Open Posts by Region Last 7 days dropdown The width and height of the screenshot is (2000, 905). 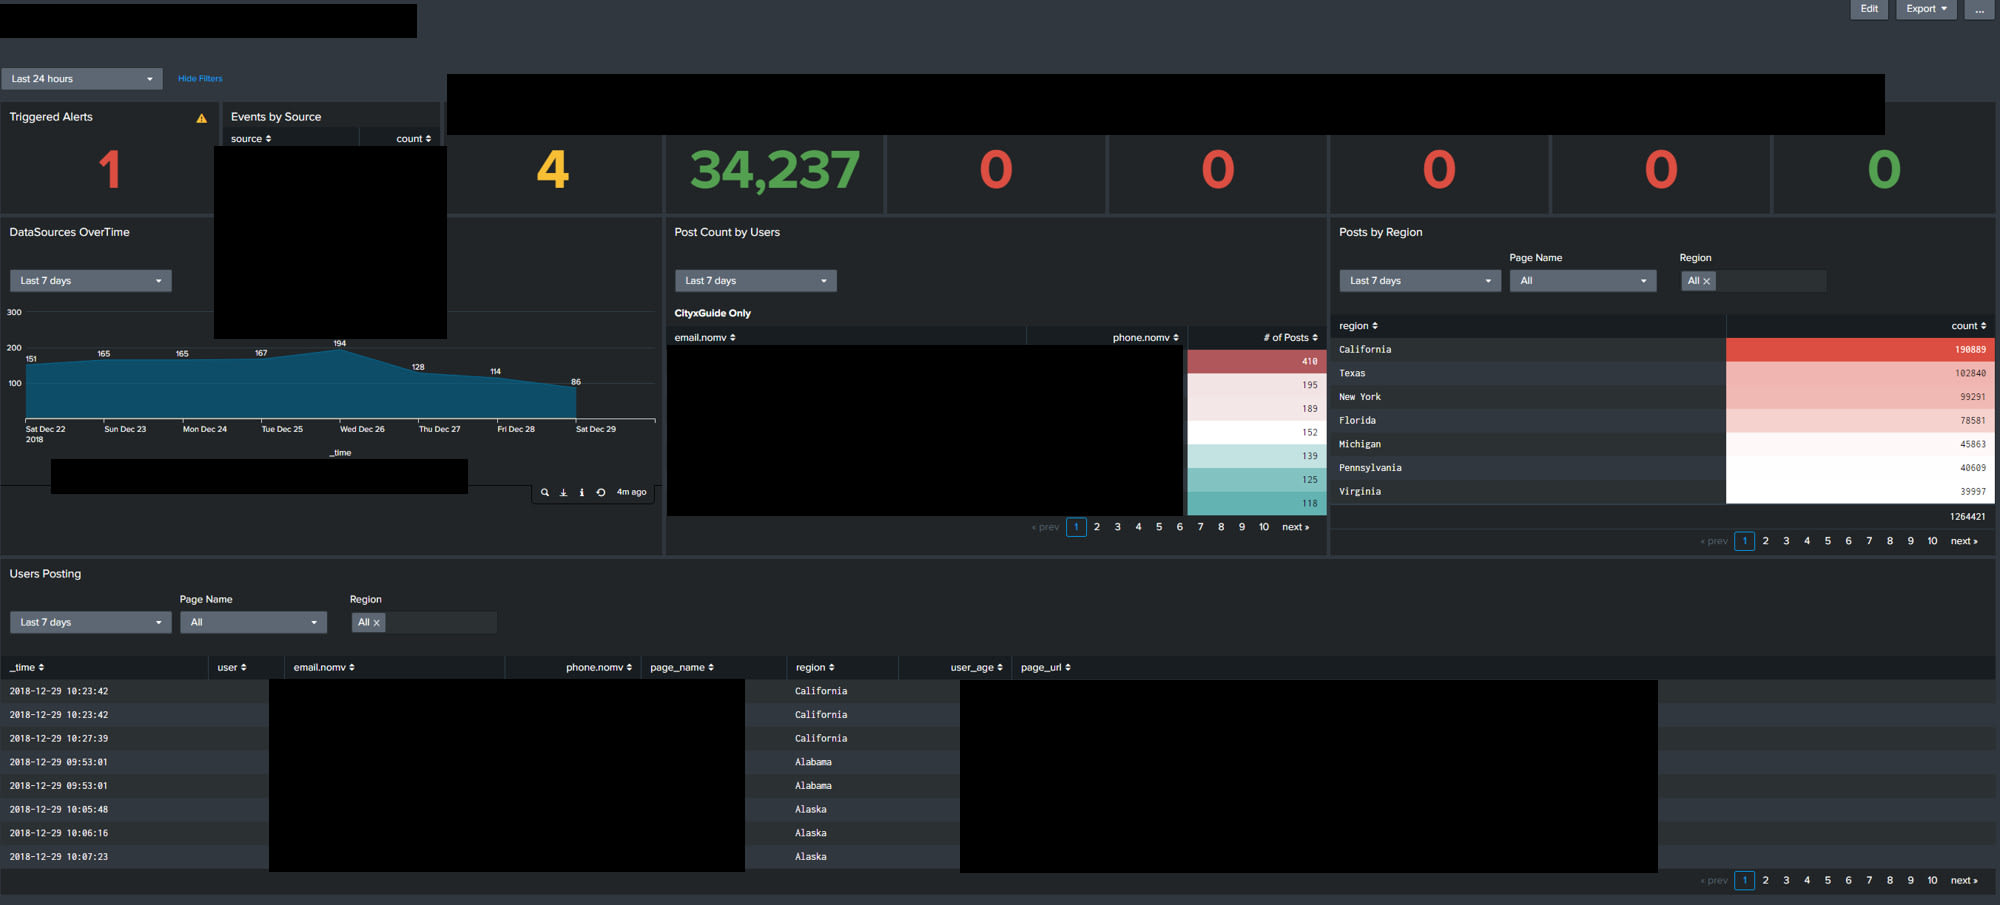pyautogui.click(x=1420, y=281)
